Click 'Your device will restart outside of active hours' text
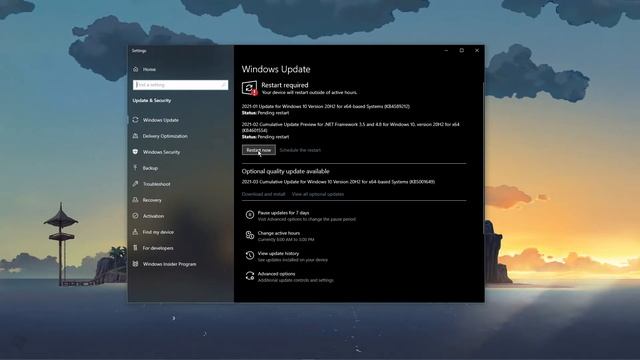This screenshot has width=640, height=360. [x=309, y=93]
